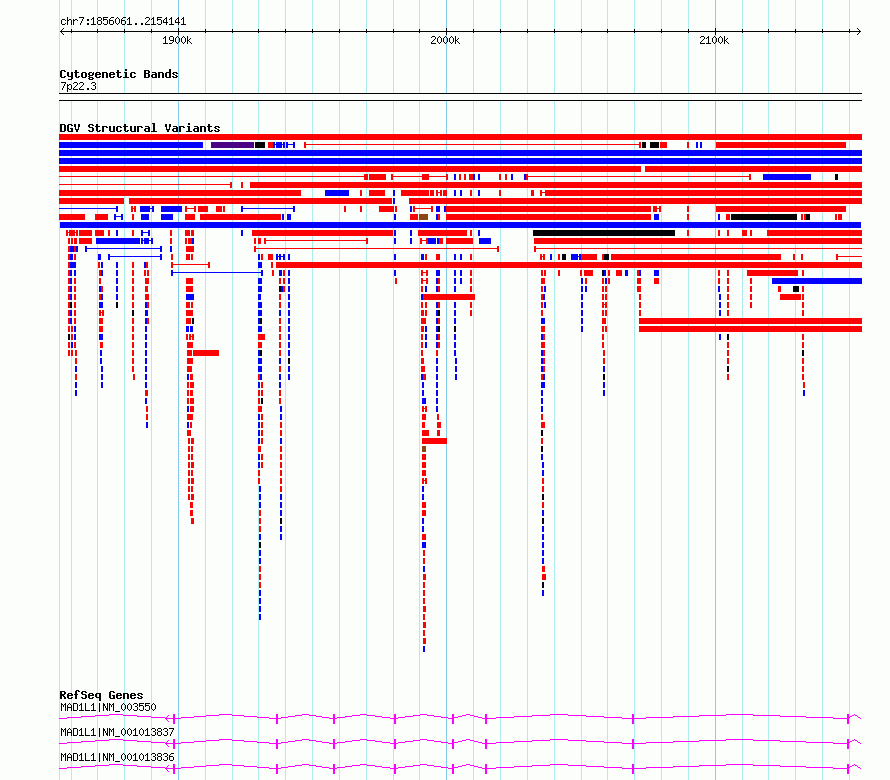Open the RefSeq Genes track title
Image resolution: width=890 pixels, height=780 pixels.
click(x=101, y=695)
